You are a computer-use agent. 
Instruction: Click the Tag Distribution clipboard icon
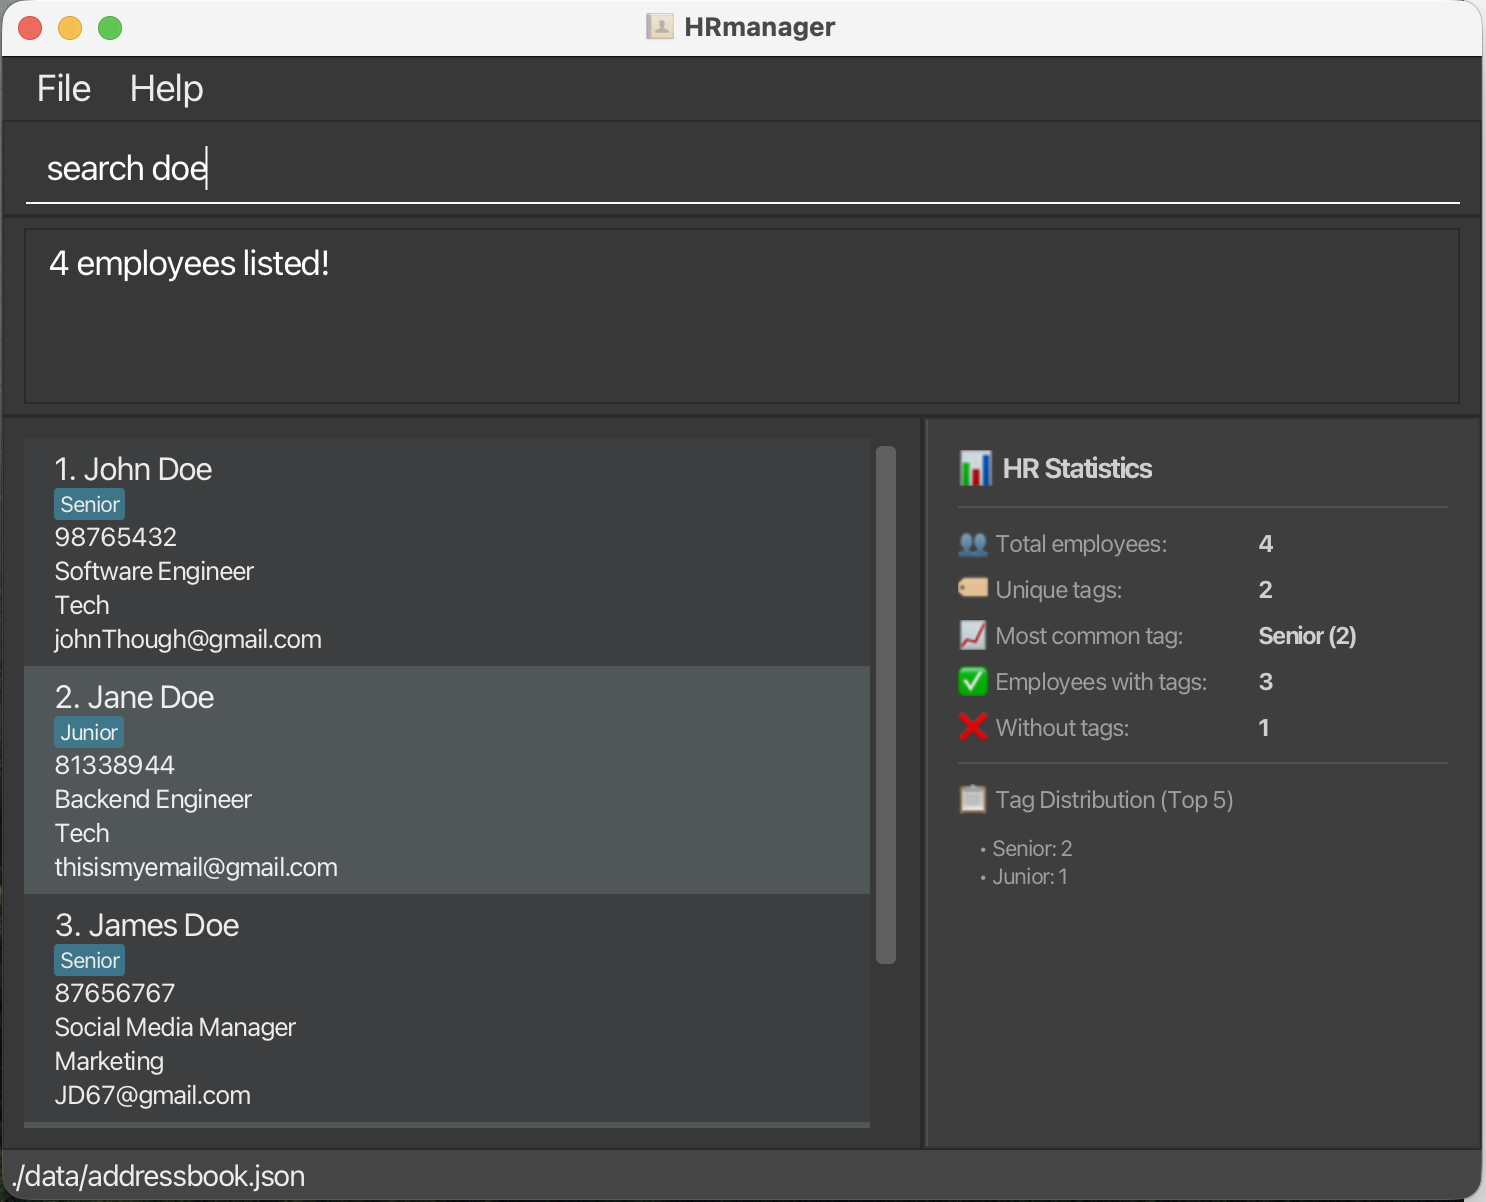point(972,799)
